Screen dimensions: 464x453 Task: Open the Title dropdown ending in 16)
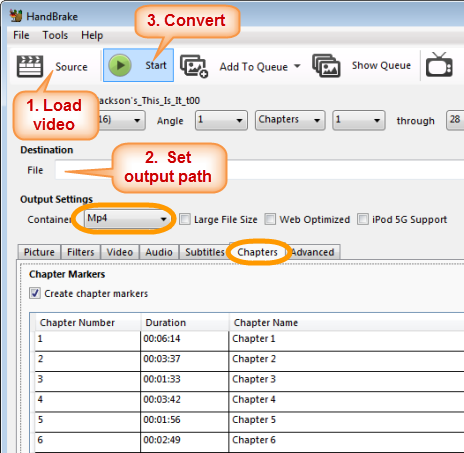122,120
